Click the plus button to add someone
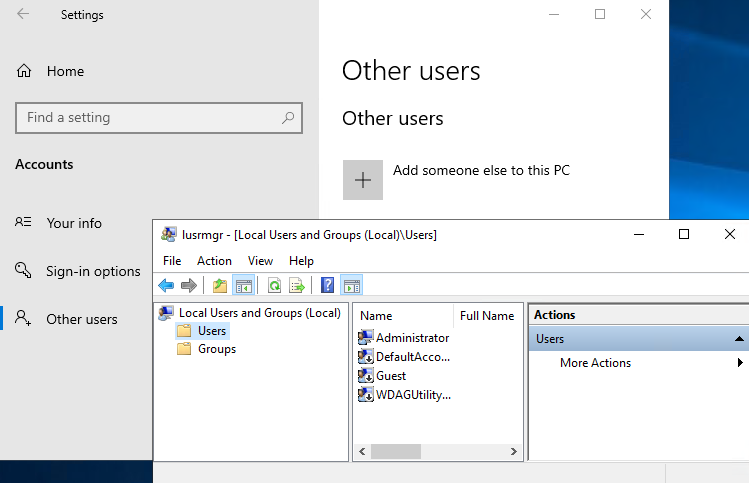Viewport: 749px width, 483px height. tap(363, 180)
